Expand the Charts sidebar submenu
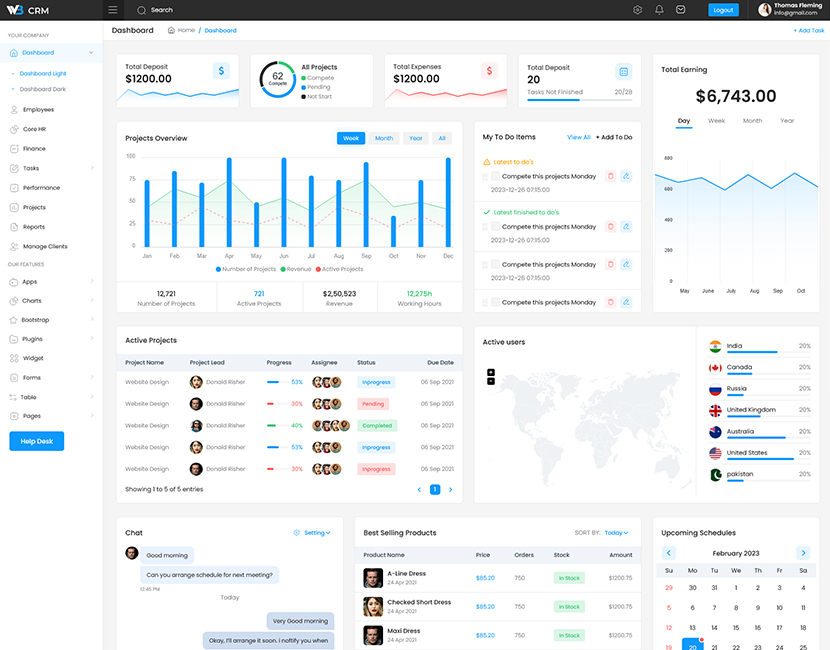Image resolution: width=830 pixels, height=650 pixels. pyautogui.click(x=92, y=300)
